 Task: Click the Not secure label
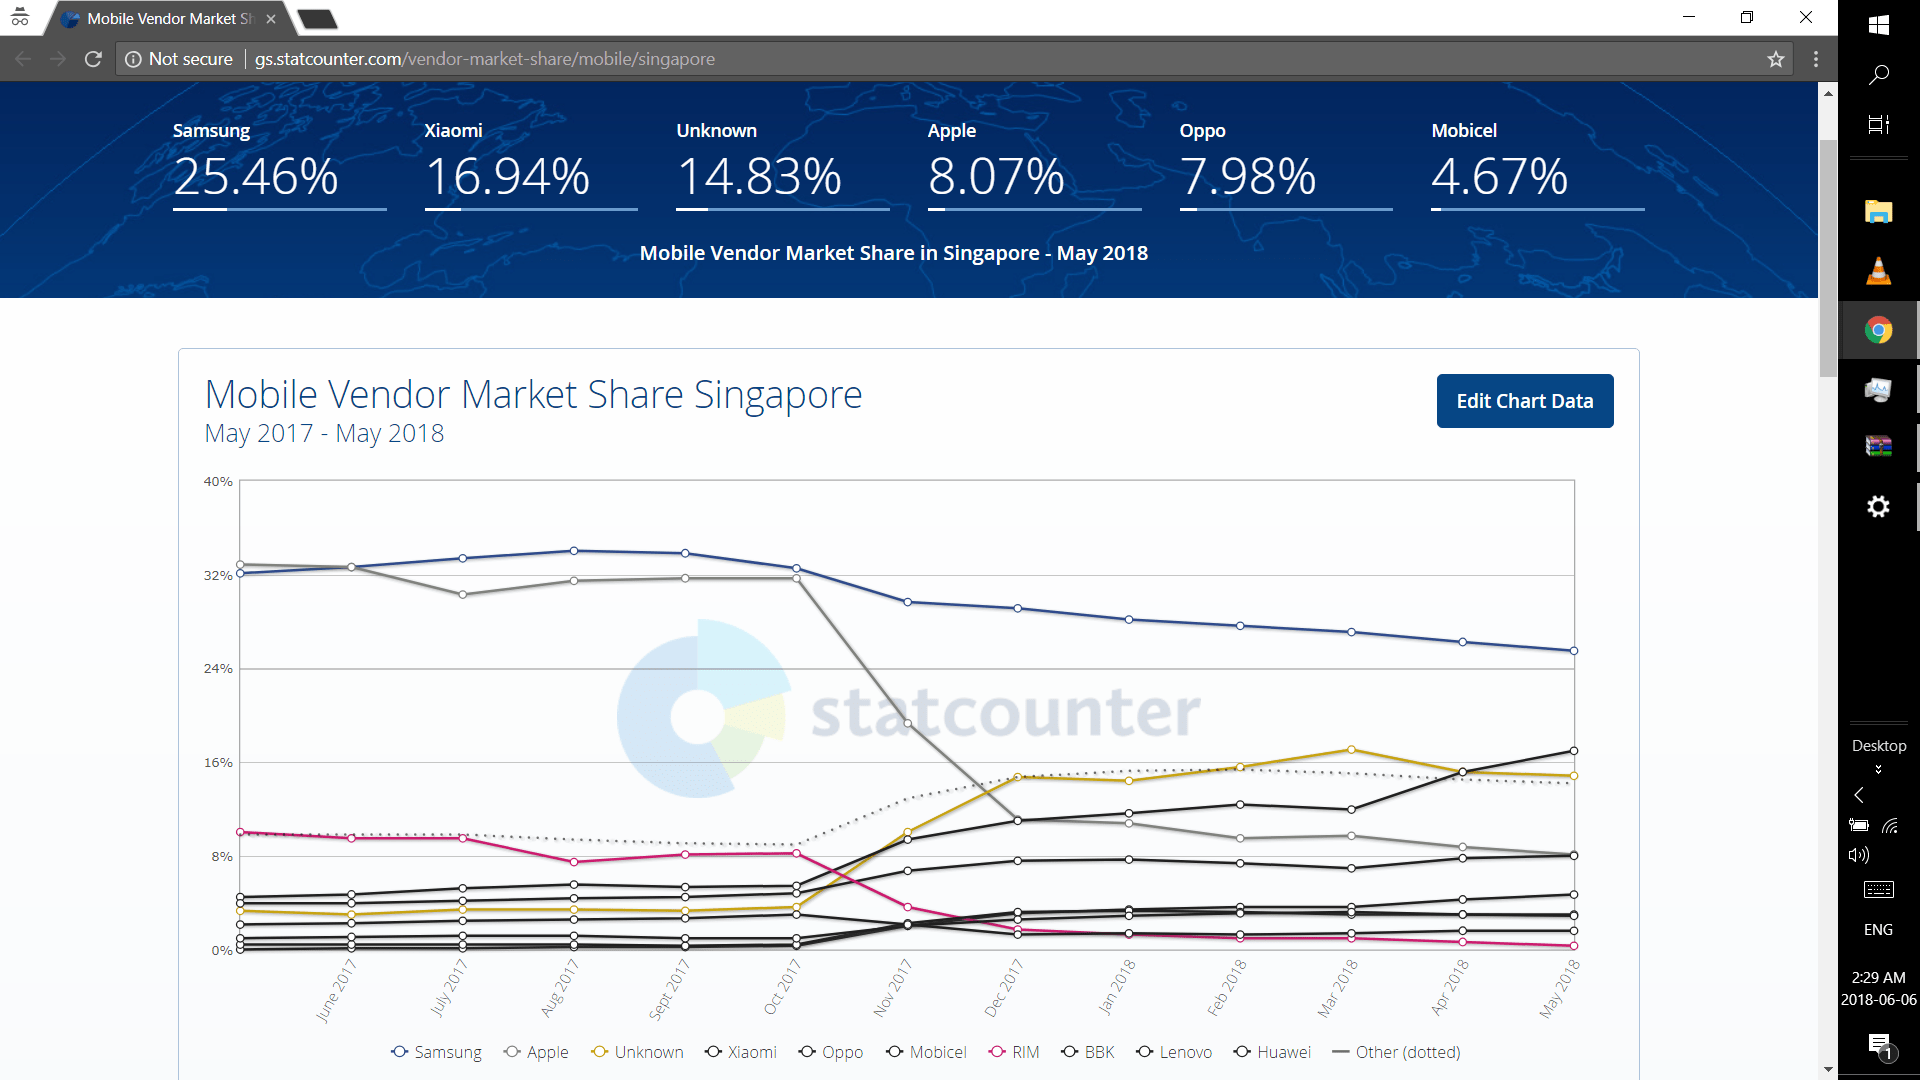(x=189, y=59)
